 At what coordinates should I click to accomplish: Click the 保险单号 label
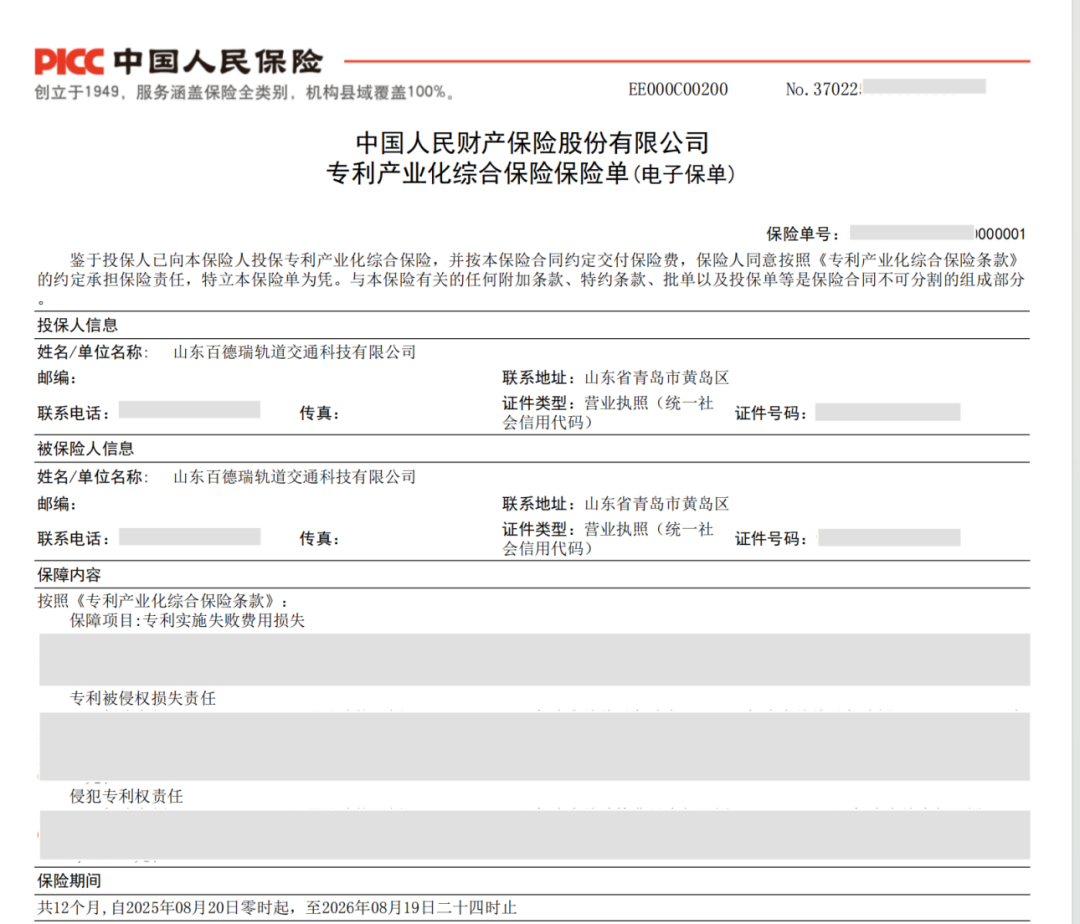[803, 234]
